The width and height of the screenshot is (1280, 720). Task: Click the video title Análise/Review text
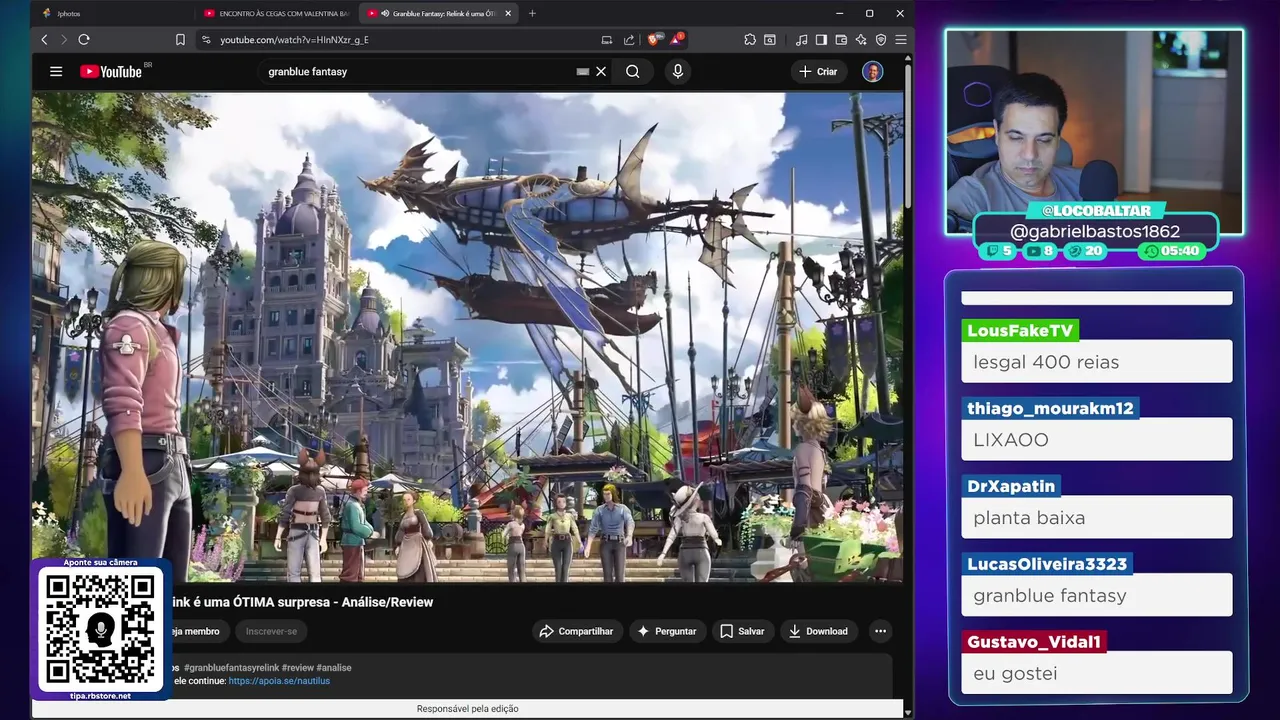388,602
